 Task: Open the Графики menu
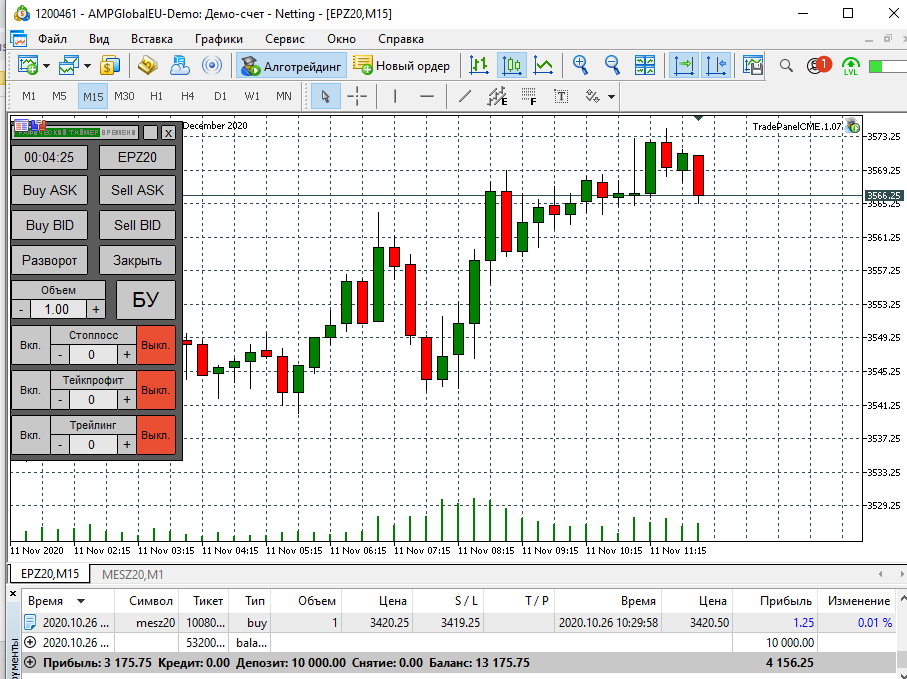coord(219,39)
